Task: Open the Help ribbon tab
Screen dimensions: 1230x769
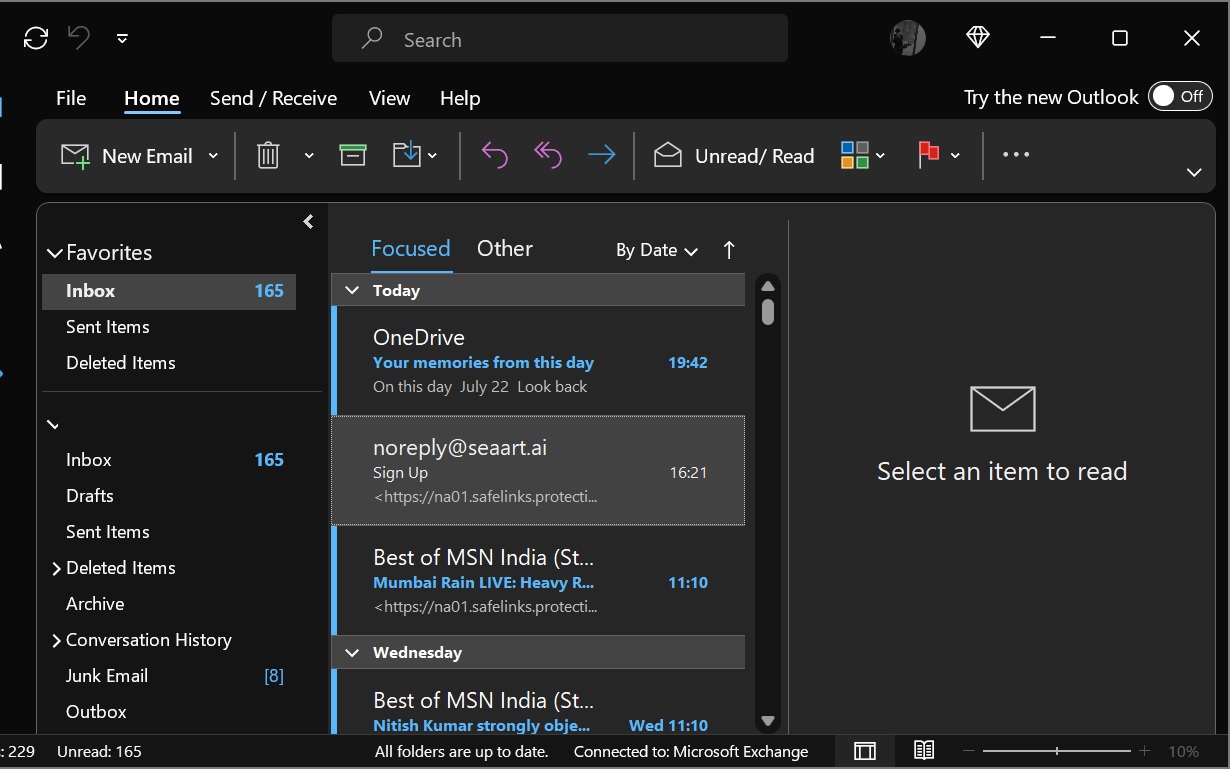Action: click(460, 98)
